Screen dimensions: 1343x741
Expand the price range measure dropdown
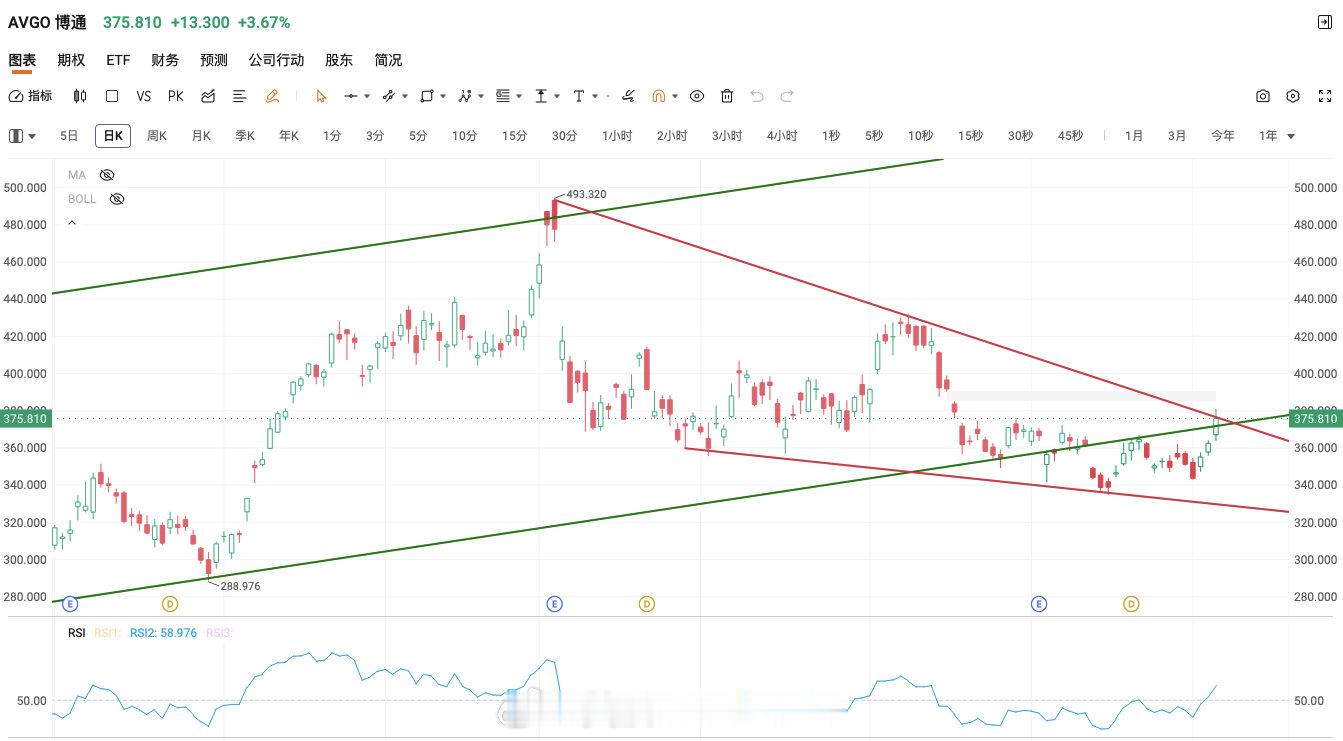point(557,97)
